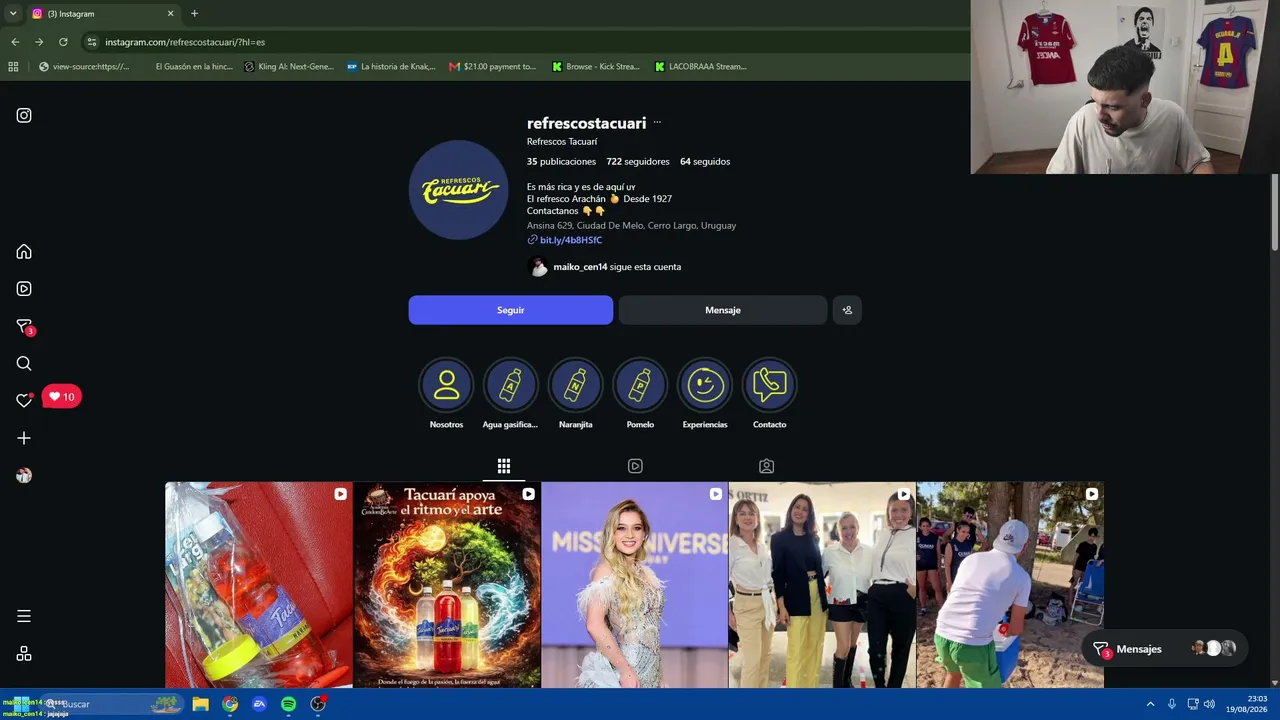Viewport: 1280px width, 720px height.
Task: Open own profile avatar in sidebar
Action: click(24, 476)
